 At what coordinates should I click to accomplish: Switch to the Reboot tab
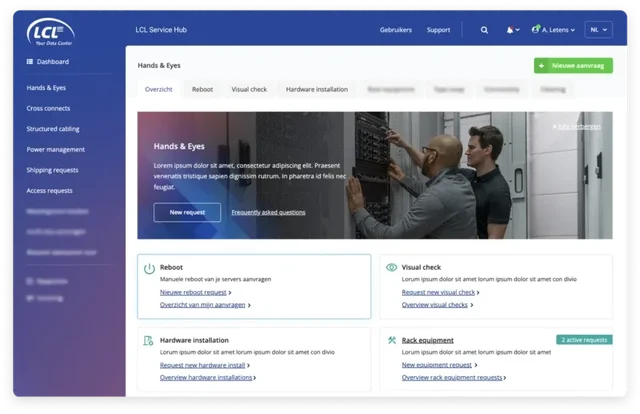pyautogui.click(x=202, y=89)
